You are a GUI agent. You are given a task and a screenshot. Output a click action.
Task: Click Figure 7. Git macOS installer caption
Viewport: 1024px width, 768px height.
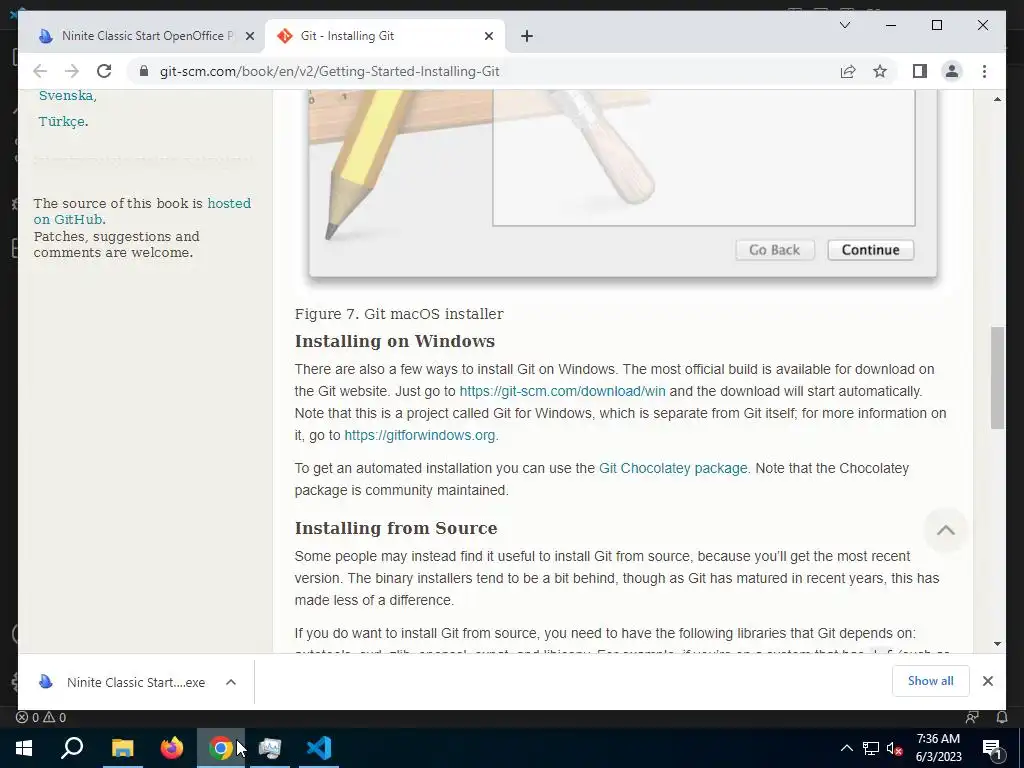pos(399,314)
